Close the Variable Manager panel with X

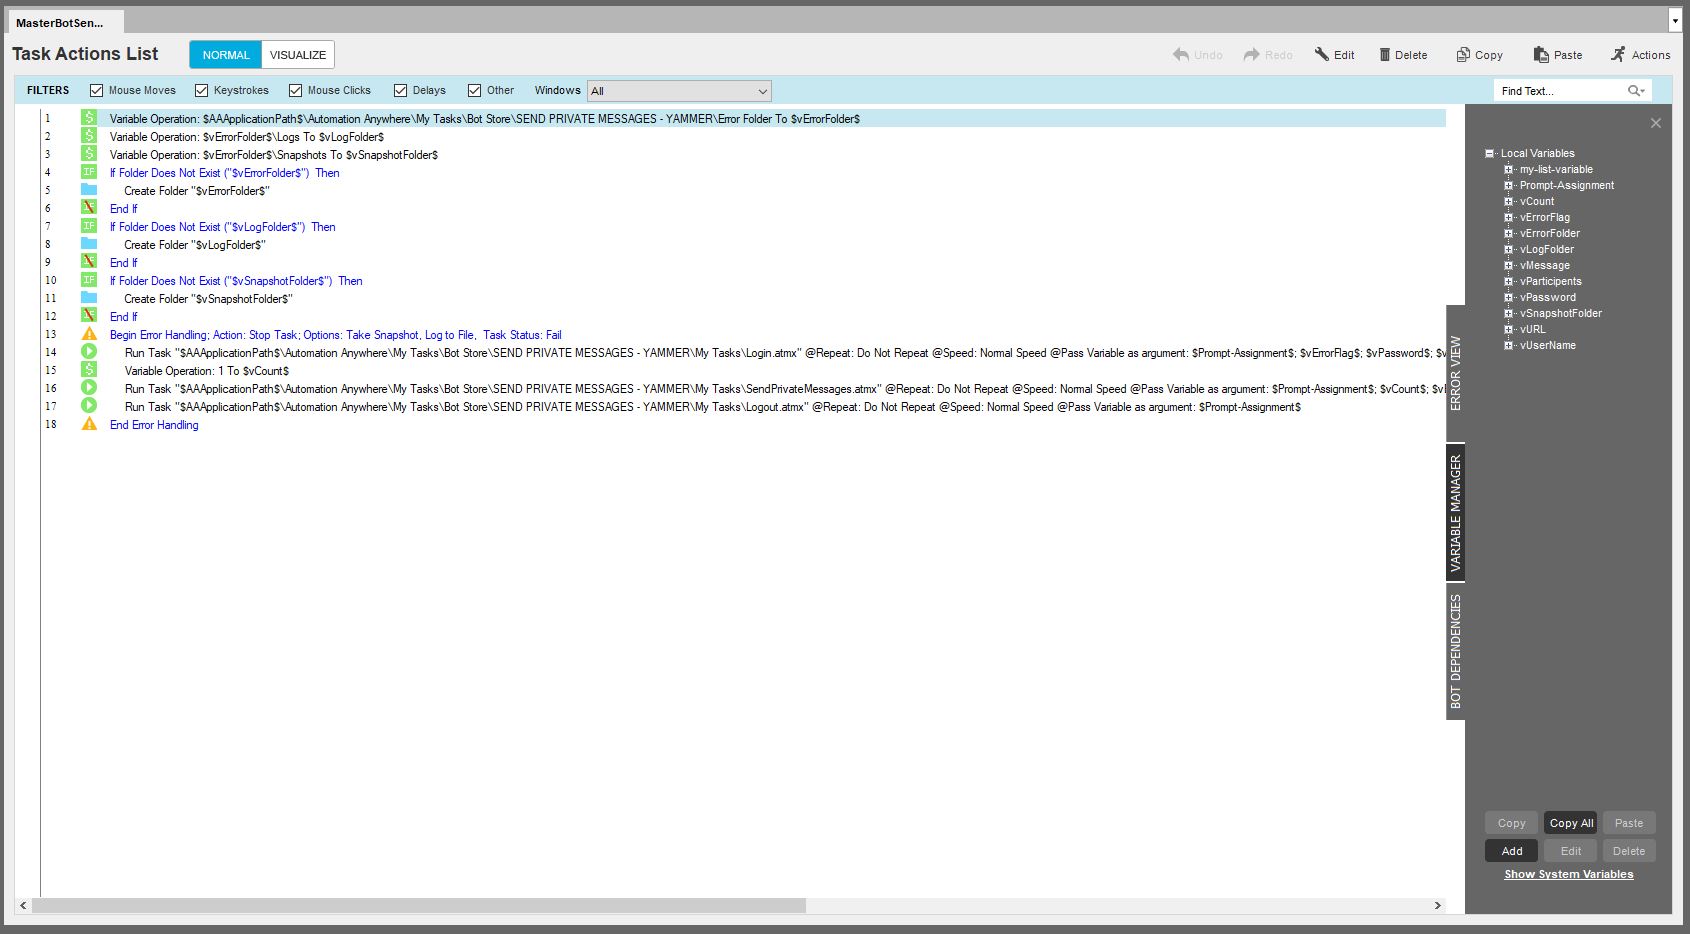point(1656,123)
